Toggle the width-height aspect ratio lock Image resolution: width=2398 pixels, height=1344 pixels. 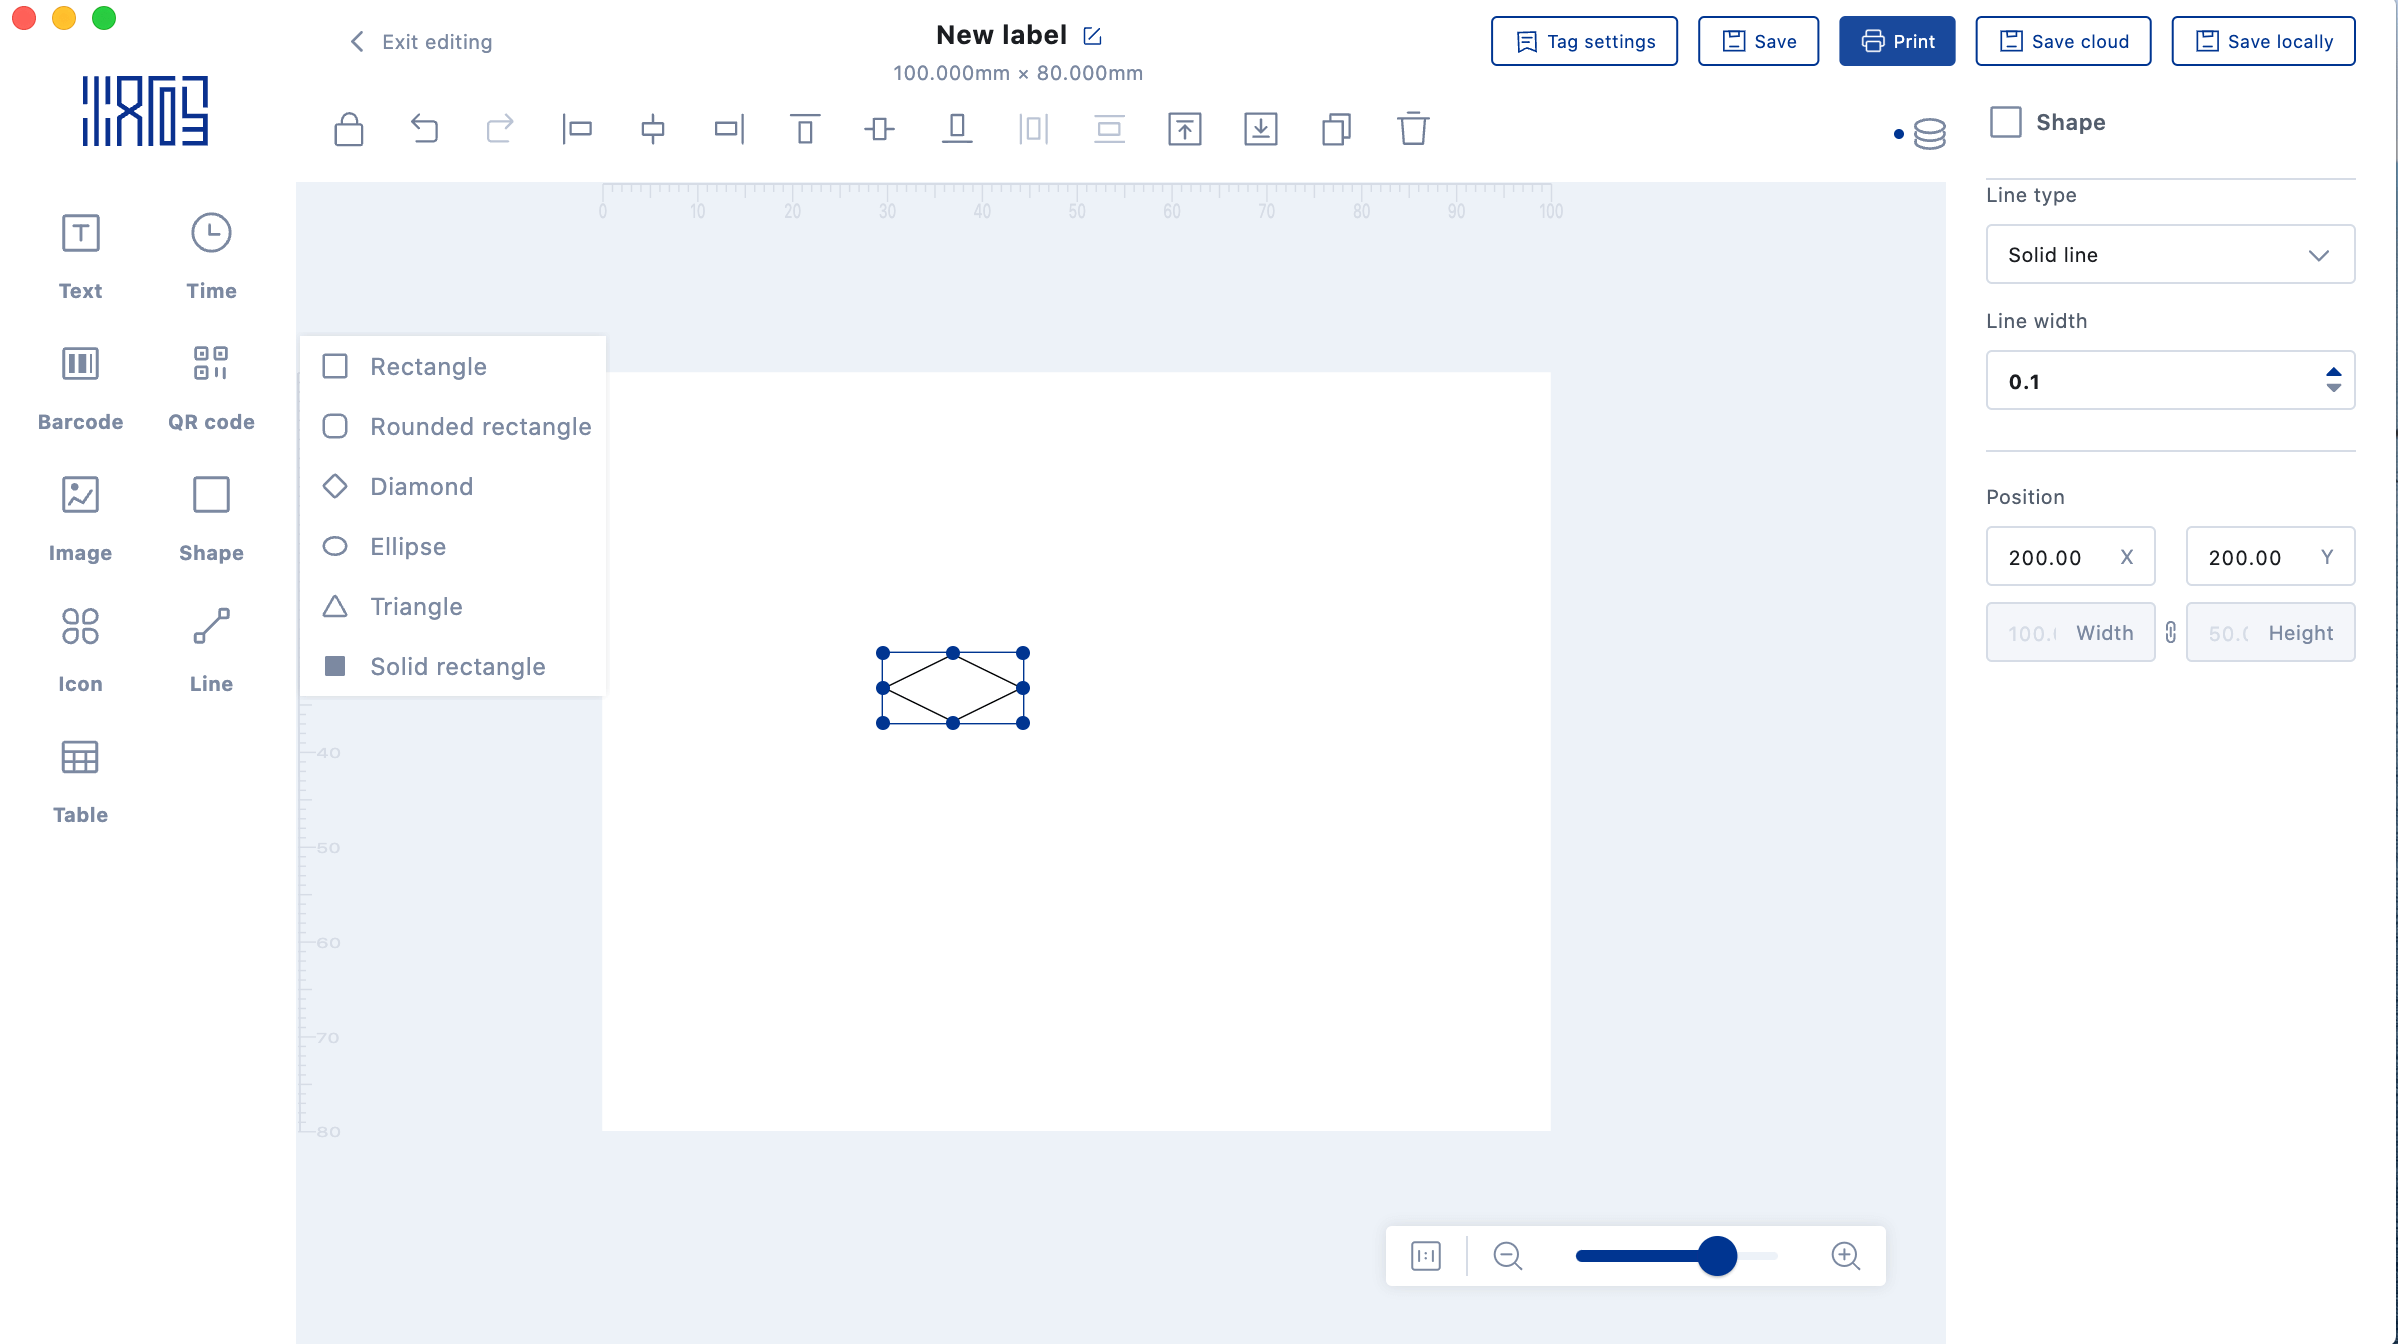[2170, 632]
